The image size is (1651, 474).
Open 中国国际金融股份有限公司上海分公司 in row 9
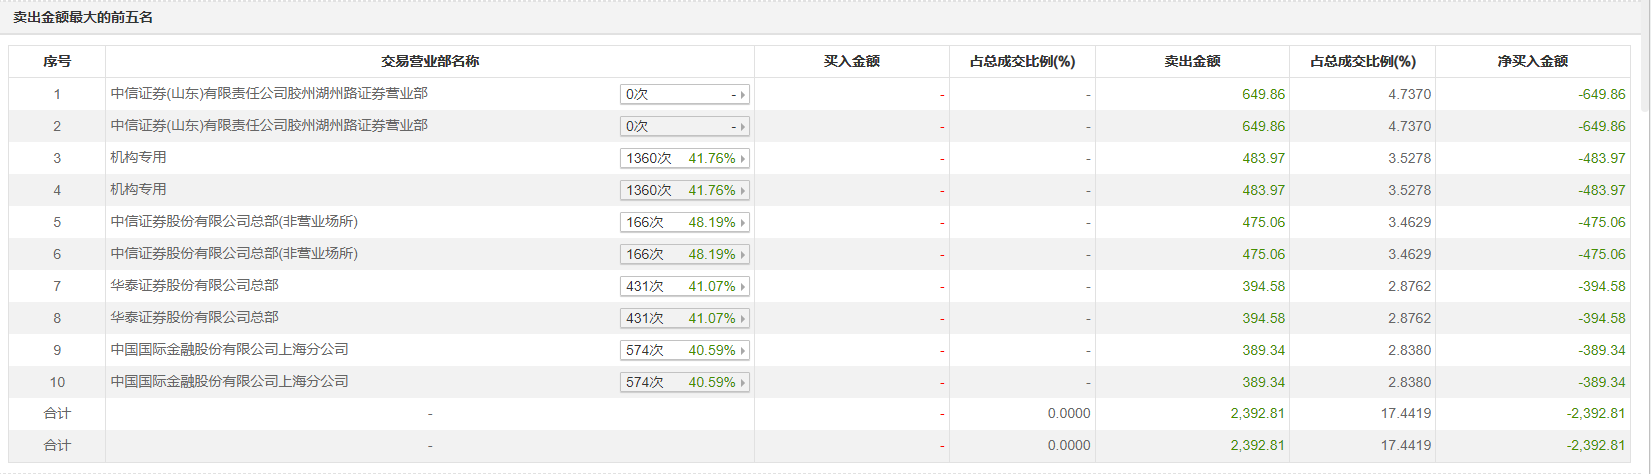click(x=229, y=349)
